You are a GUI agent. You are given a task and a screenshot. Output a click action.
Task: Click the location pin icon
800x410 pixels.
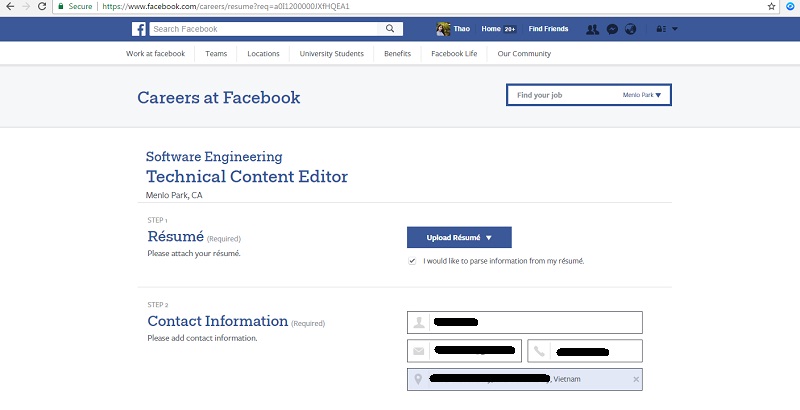coord(418,379)
